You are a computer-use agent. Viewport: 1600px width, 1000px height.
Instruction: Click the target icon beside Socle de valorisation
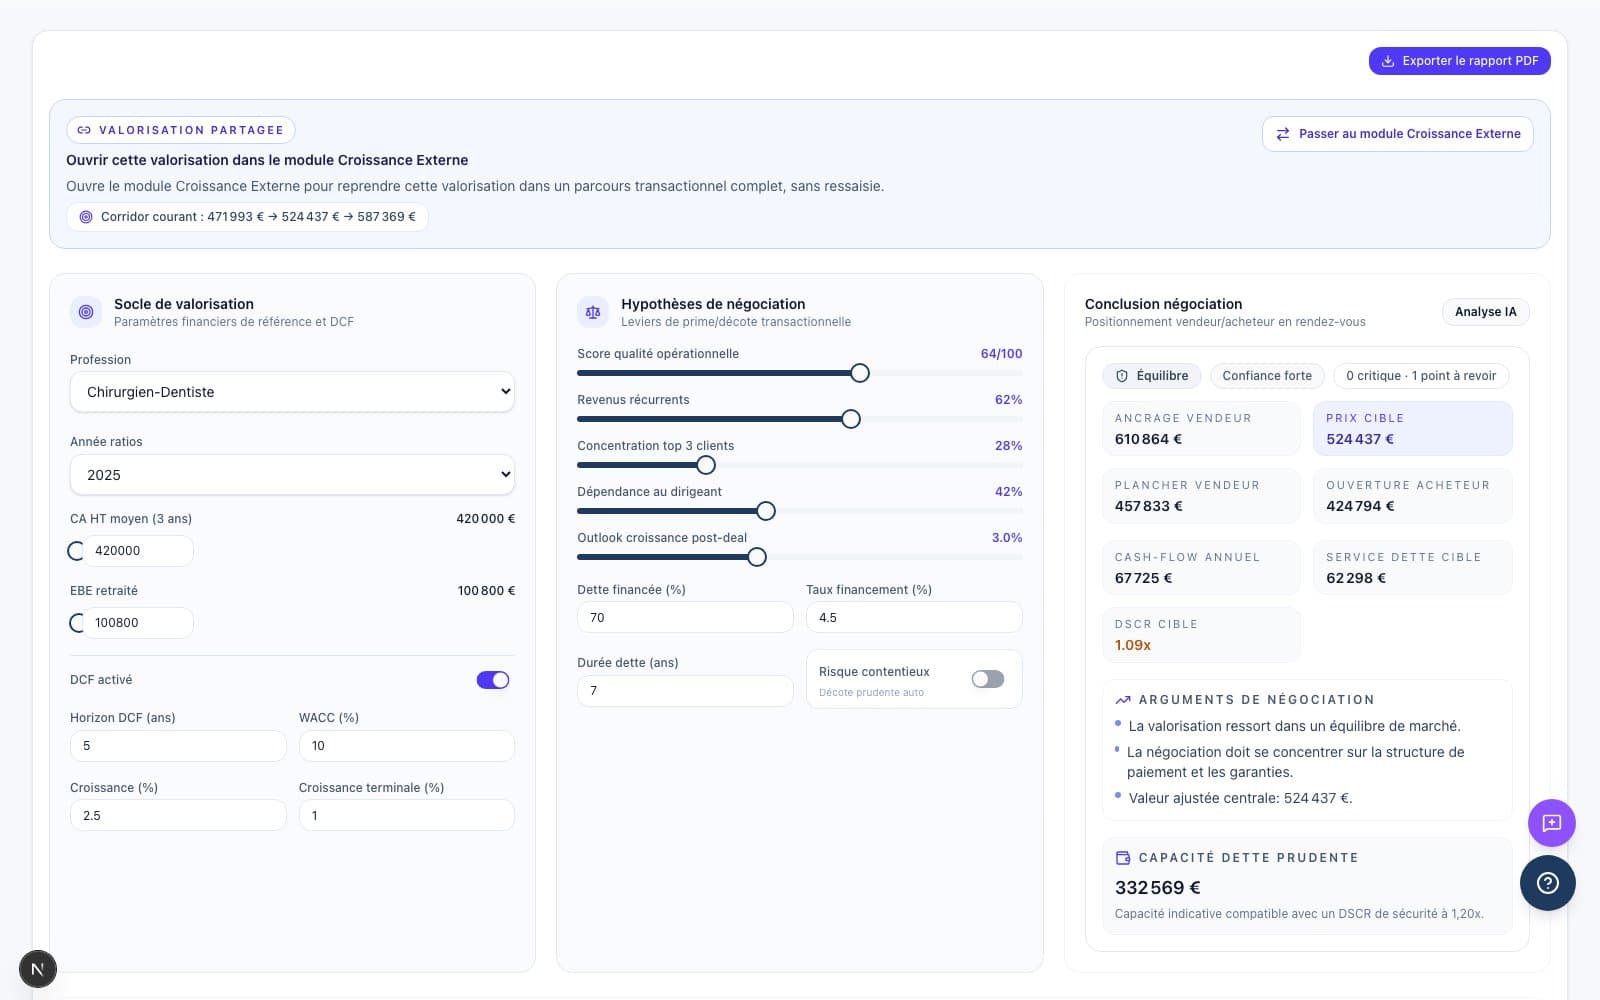pyautogui.click(x=86, y=312)
